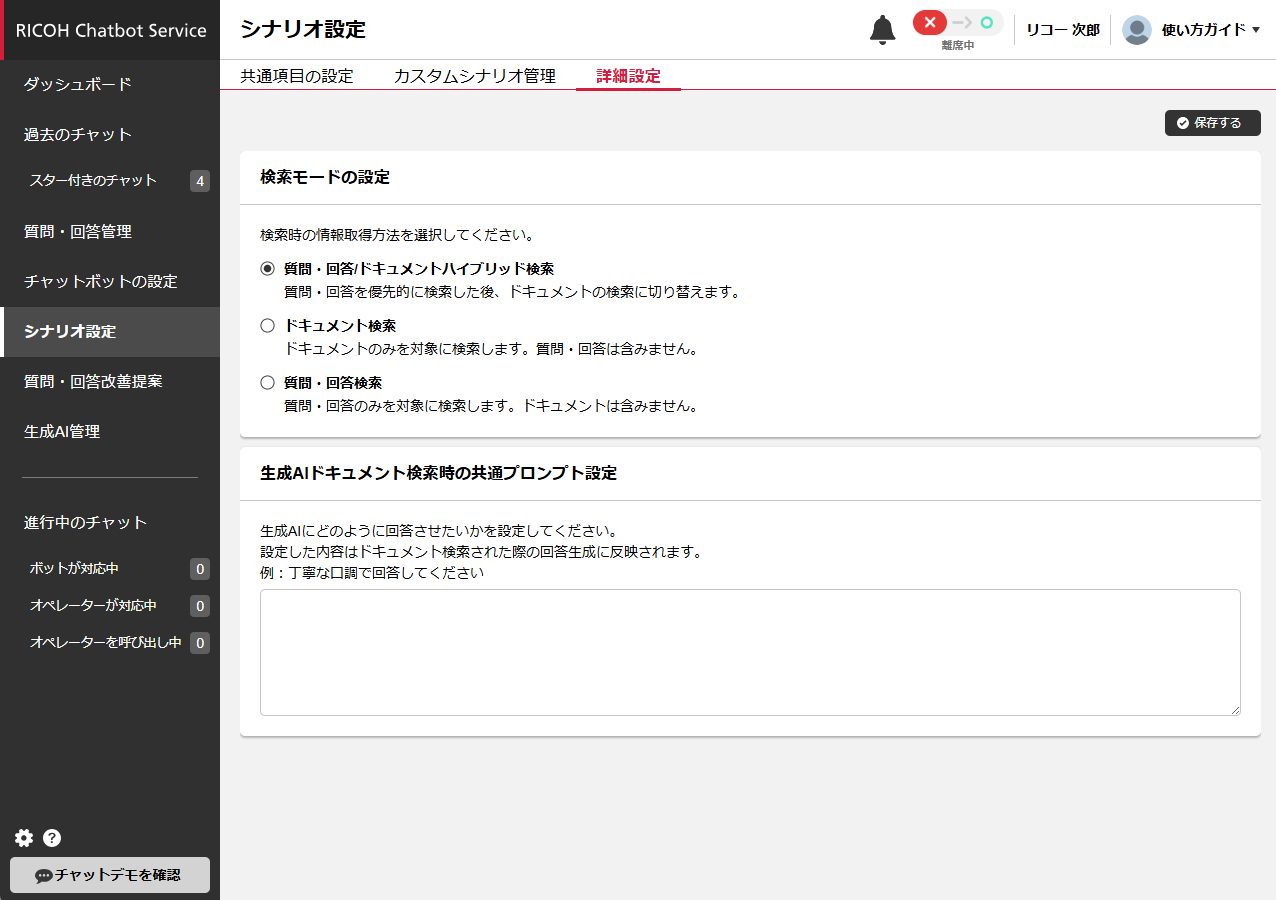Toggle the away status switch
The width and height of the screenshot is (1276, 900).
(957, 23)
